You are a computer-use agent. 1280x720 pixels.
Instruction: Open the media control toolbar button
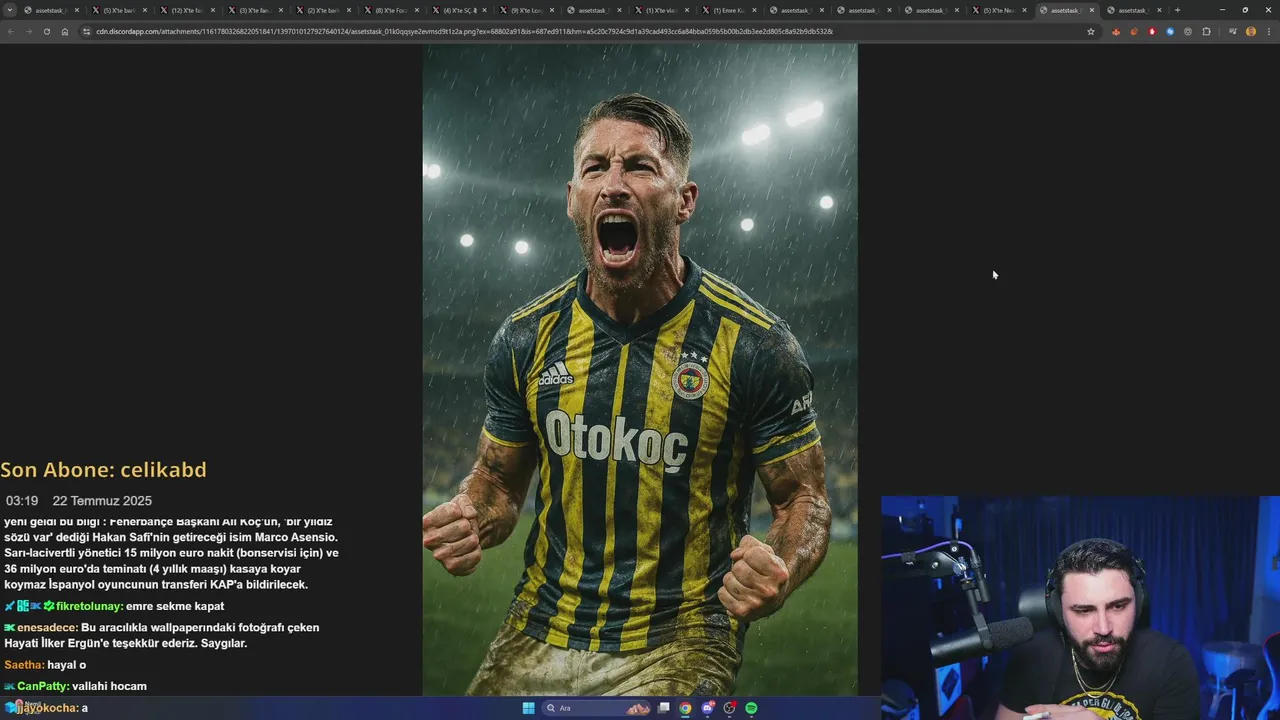coord(1232,31)
